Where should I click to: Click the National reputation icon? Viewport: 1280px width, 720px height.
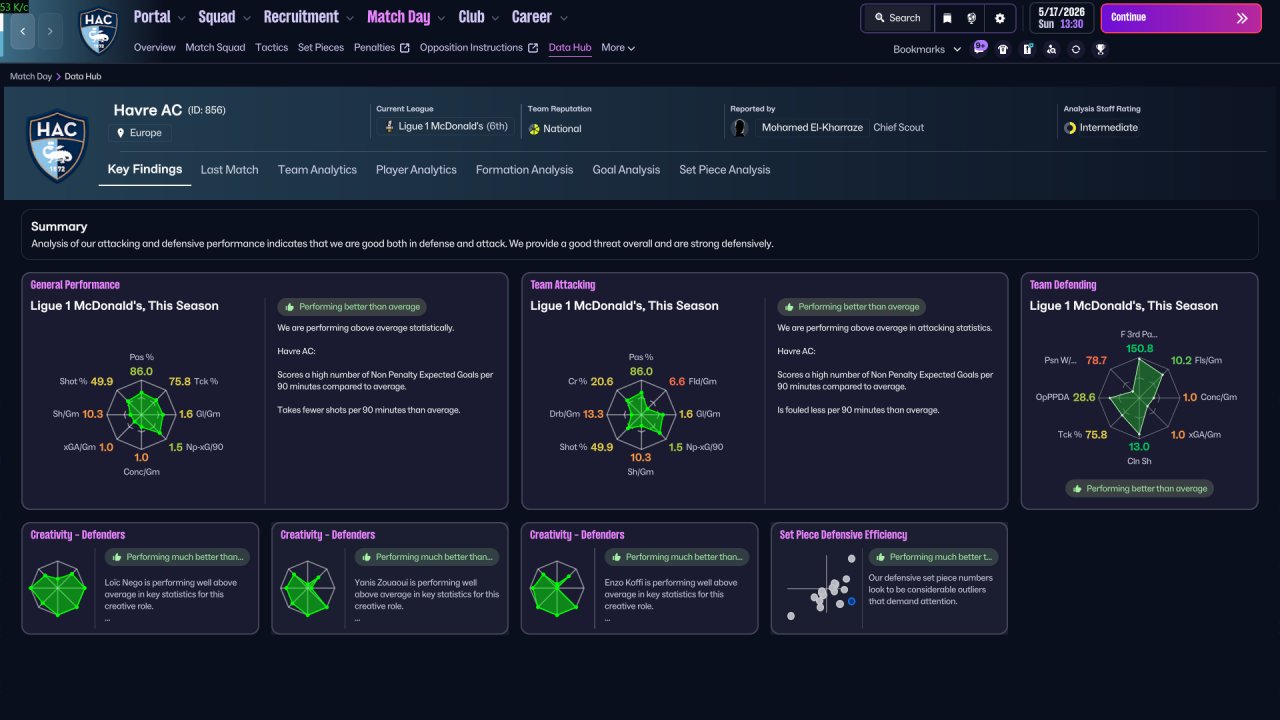click(x=534, y=129)
